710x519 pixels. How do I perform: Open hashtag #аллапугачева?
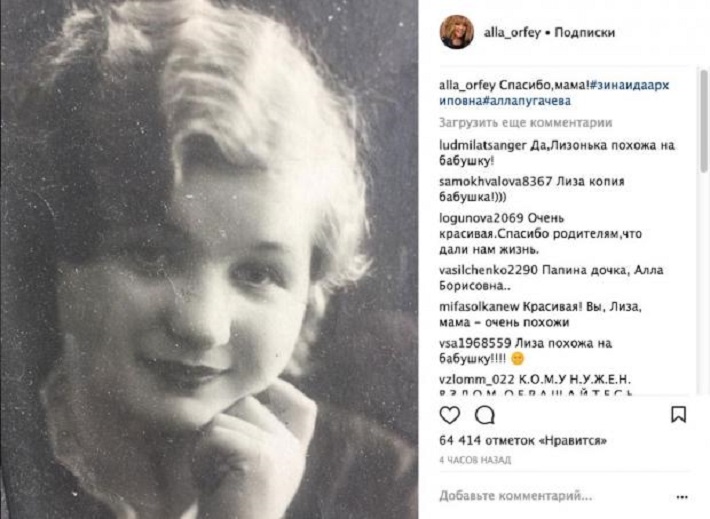pyautogui.click(x=528, y=101)
